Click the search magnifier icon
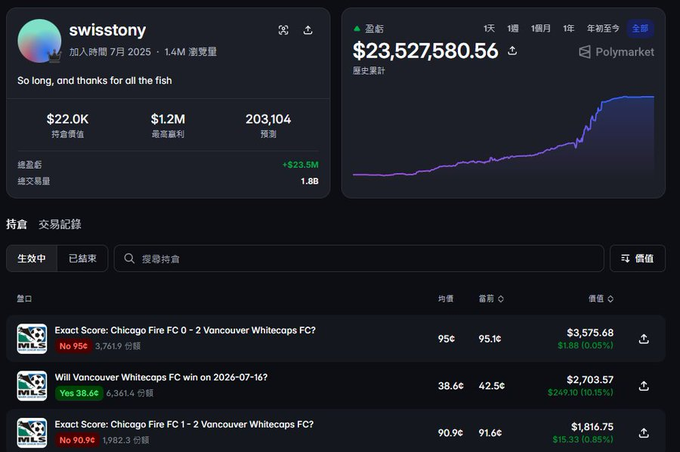The image size is (680, 452). pyautogui.click(x=129, y=259)
